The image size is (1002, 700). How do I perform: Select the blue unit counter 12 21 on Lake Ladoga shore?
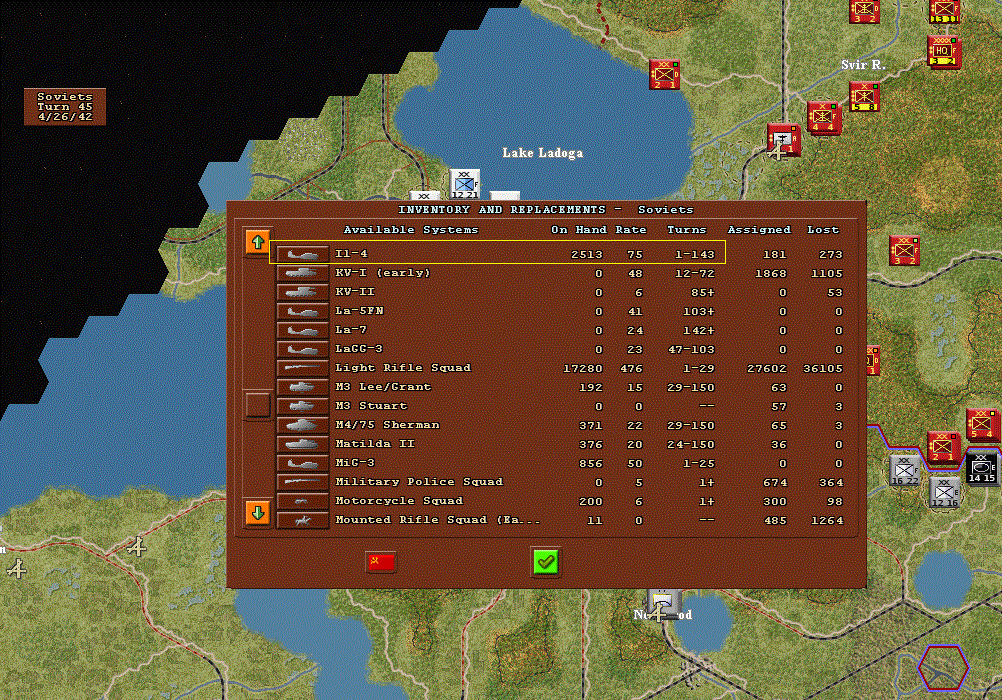(465, 185)
